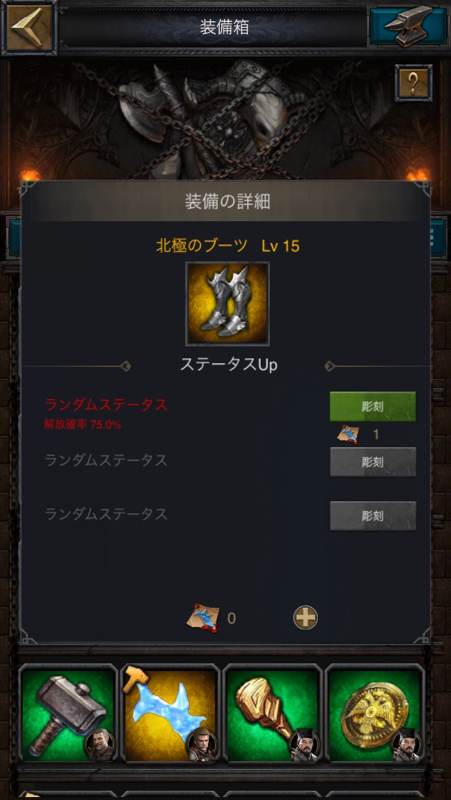Tap the plus icon to add scrolls

click(x=305, y=618)
